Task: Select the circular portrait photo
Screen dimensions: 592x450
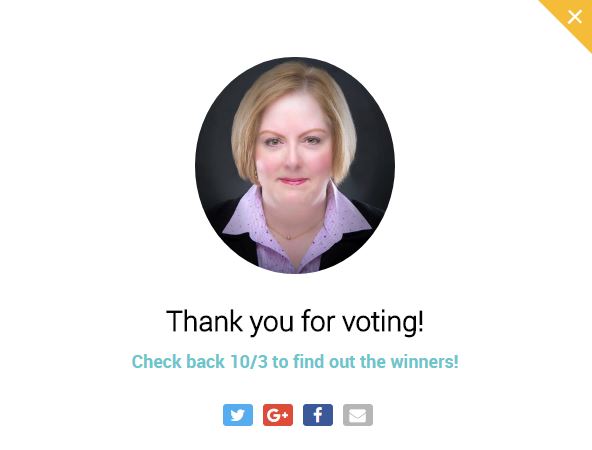Action: click(x=295, y=165)
